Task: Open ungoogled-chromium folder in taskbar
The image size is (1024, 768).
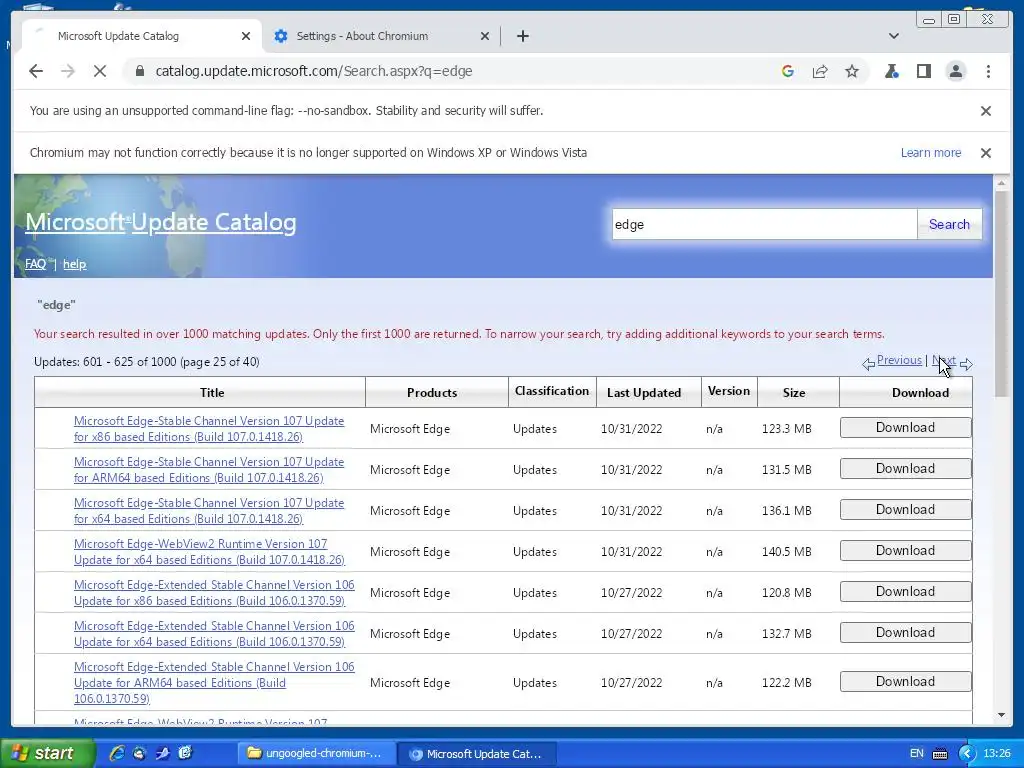Action: click(x=315, y=754)
